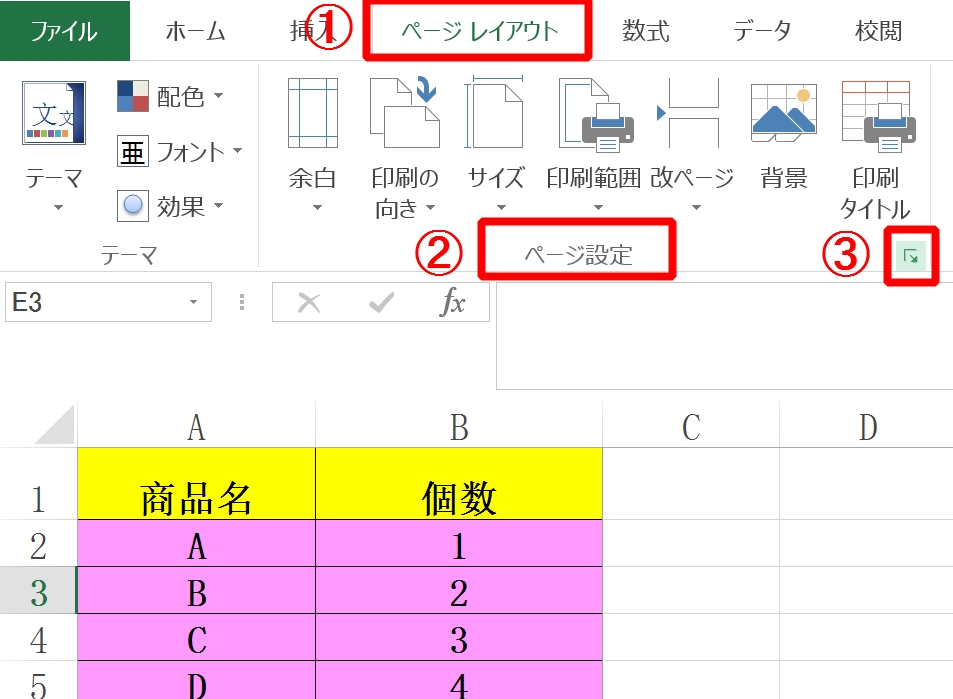Open the ページ設定 dialog launcher arrow
Screen dimensions: 953x699
(x=911, y=257)
